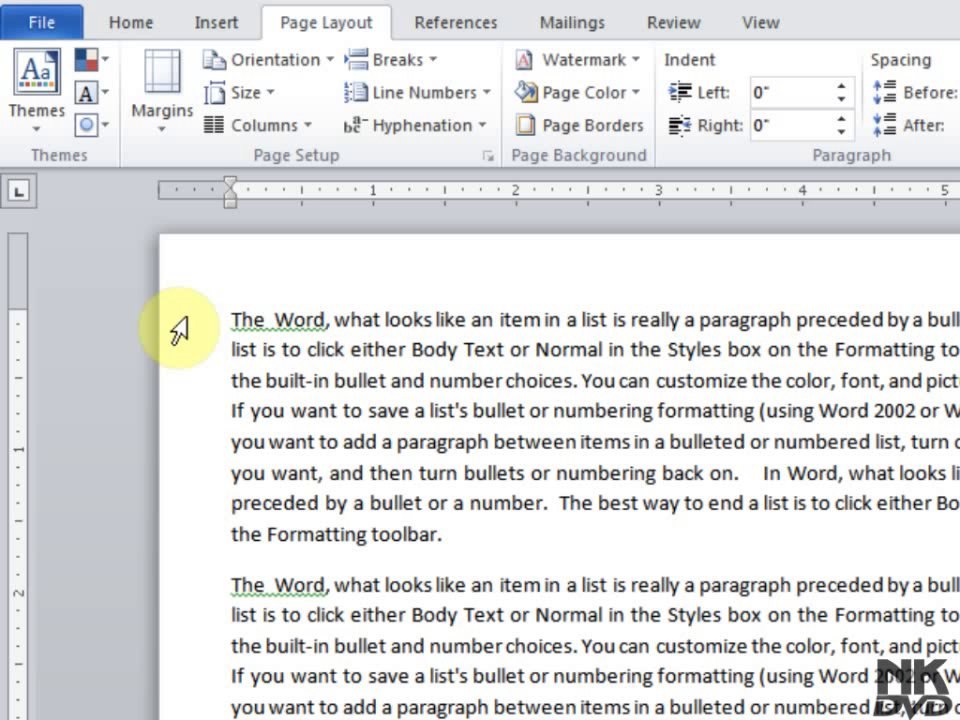Click the vertical ruler
This screenshot has height=720, width=960.
pyautogui.click(x=18, y=476)
